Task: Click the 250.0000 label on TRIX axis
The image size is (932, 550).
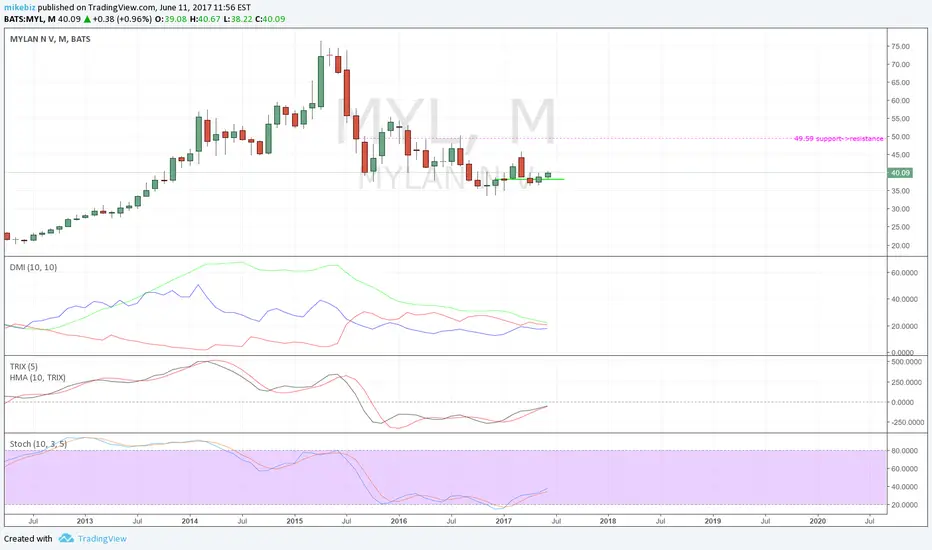Action: (x=906, y=382)
